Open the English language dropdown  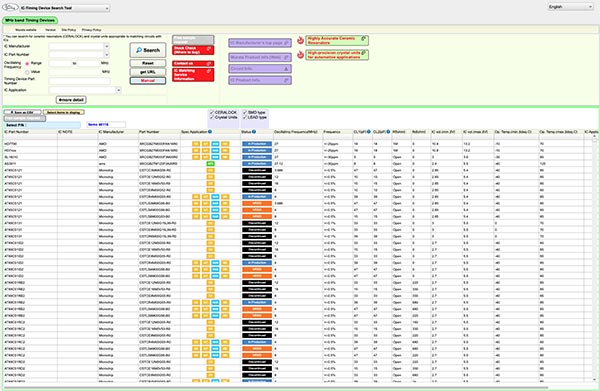[x=570, y=7]
